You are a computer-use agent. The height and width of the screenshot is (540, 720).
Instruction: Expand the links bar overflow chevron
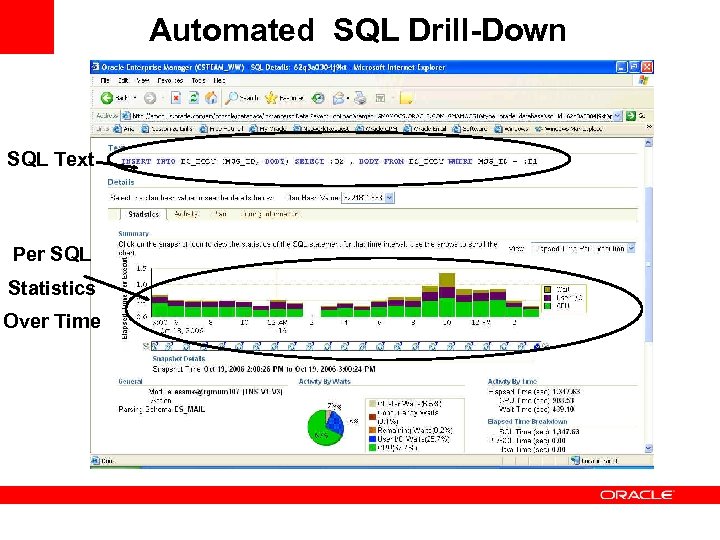pyautogui.click(x=649, y=127)
